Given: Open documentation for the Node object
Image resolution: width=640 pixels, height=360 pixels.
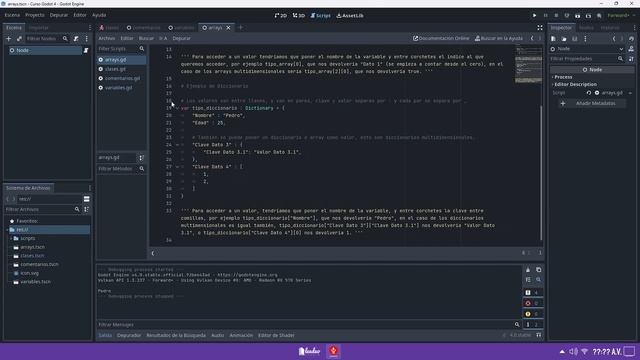Looking at the screenshot, I should tap(631, 49).
